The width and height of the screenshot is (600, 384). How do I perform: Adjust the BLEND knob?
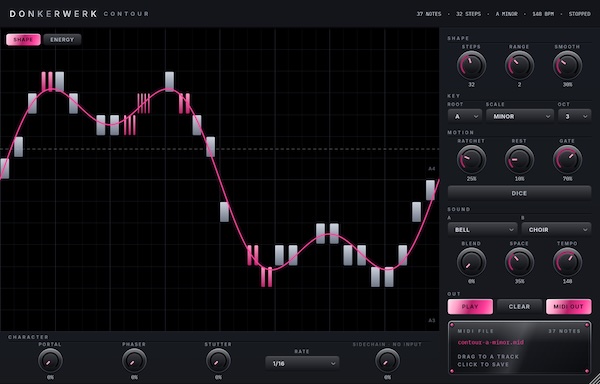pyautogui.click(x=471, y=262)
